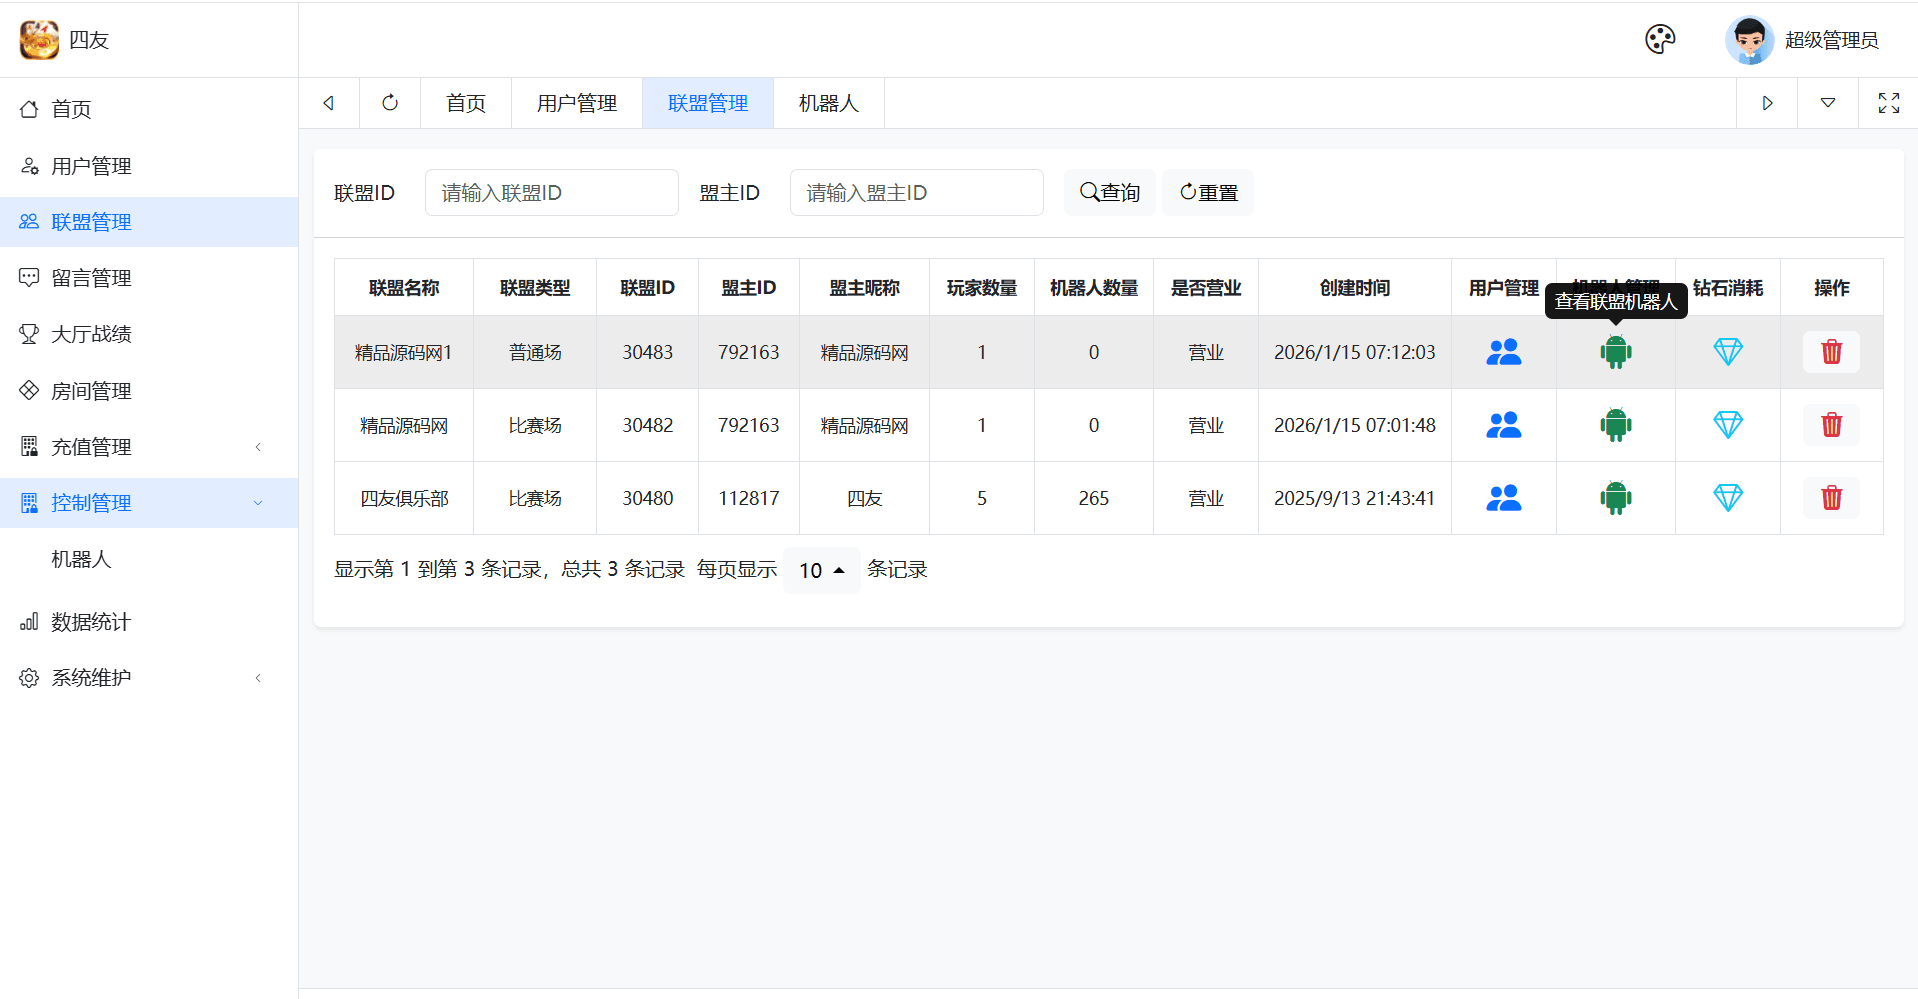Click the diamond consumption icon for 精品源码网

tap(1727, 424)
